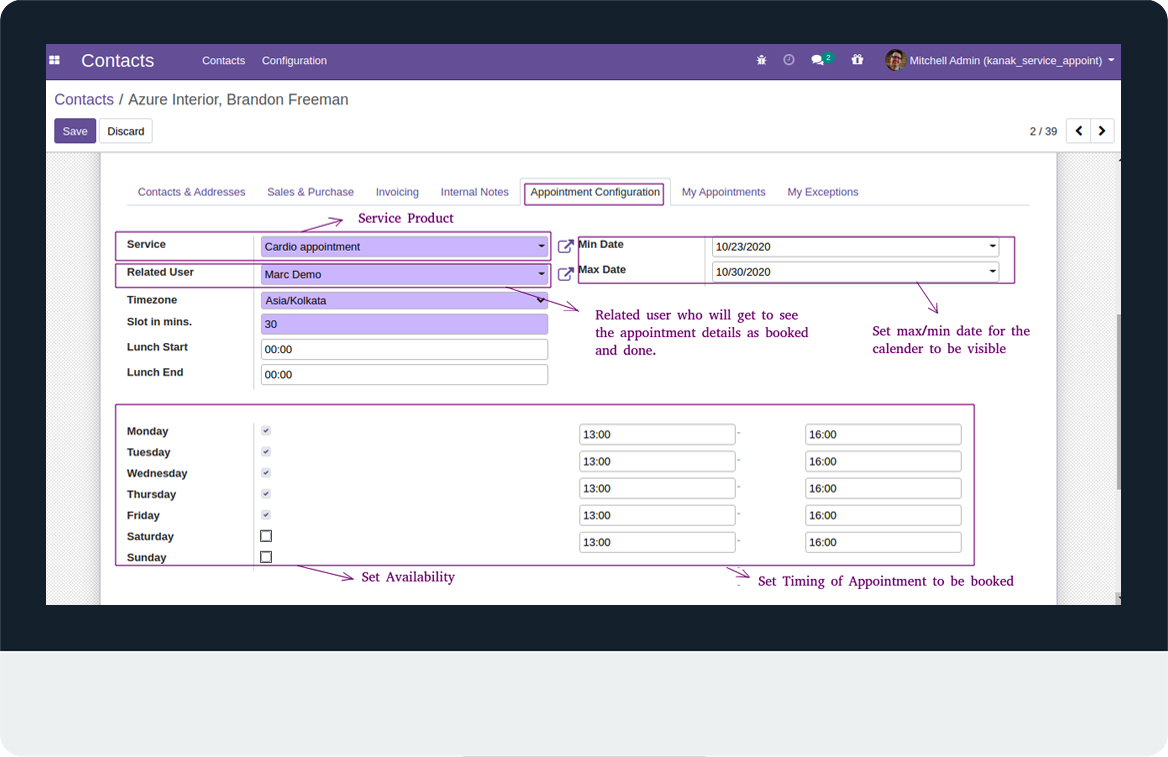
Task: Expand the Related User dropdown (Marc Demo)
Action: tap(542, 274)
